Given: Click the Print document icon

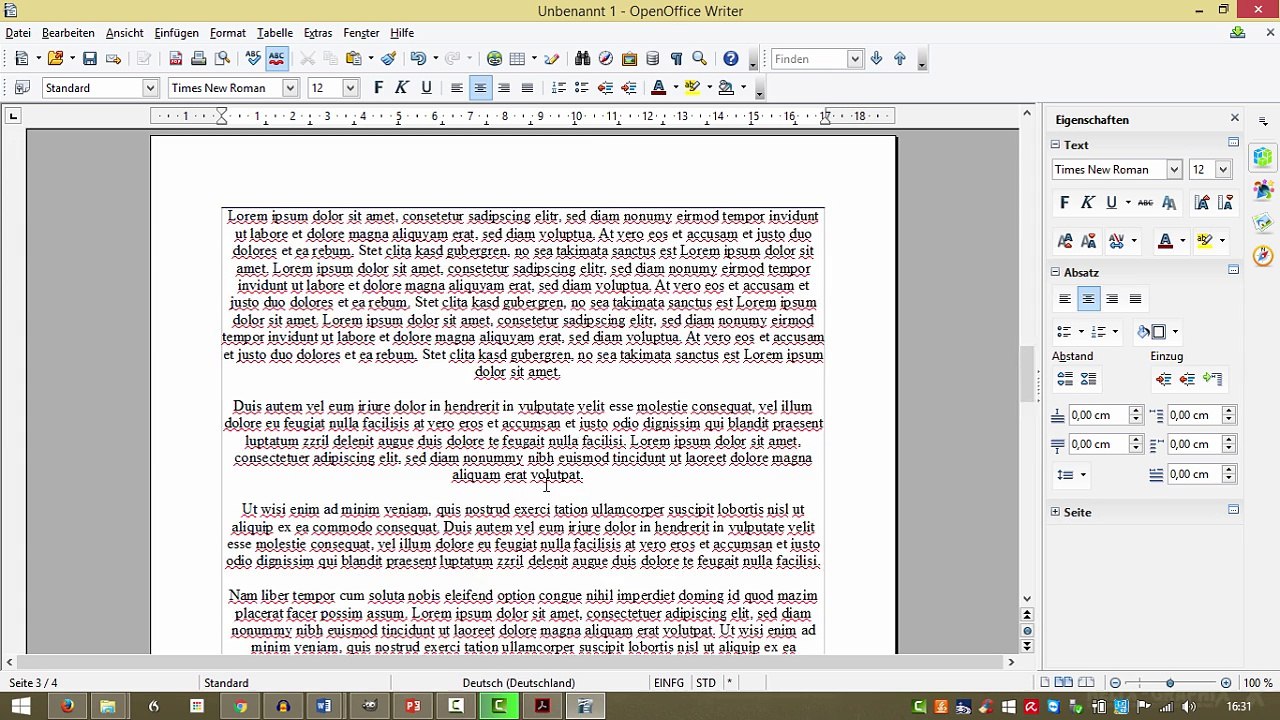Looking at the screenshot, I should pyautogui.click(x=199, y=59).
